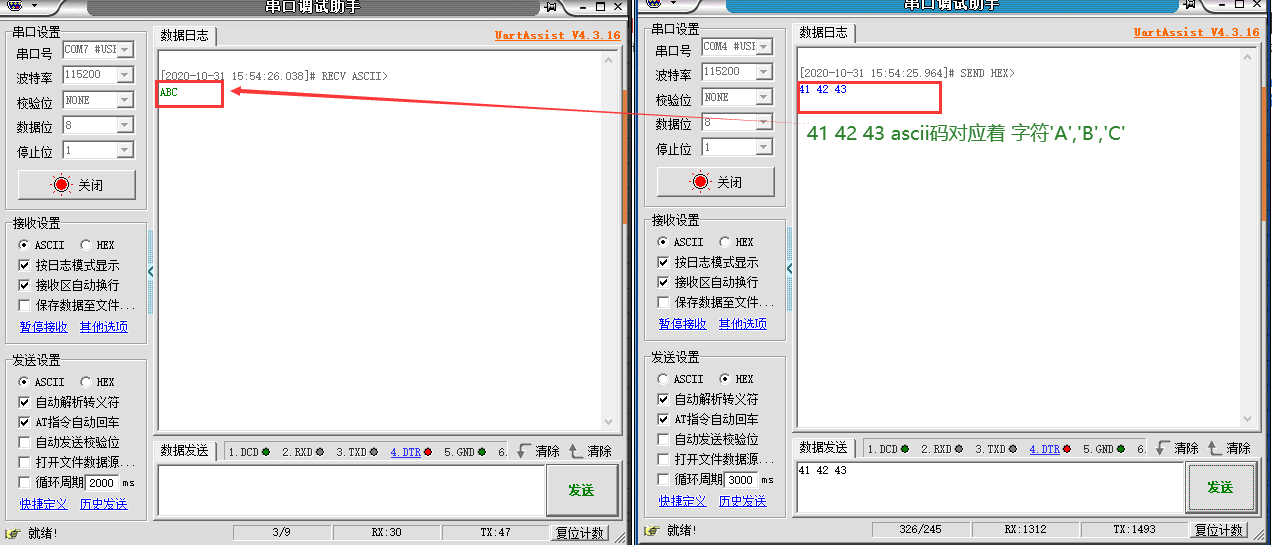Viewport: 1272px width, 545px height.
Task: Select 数据发送 tab in left window
Action: coord(185,451)
